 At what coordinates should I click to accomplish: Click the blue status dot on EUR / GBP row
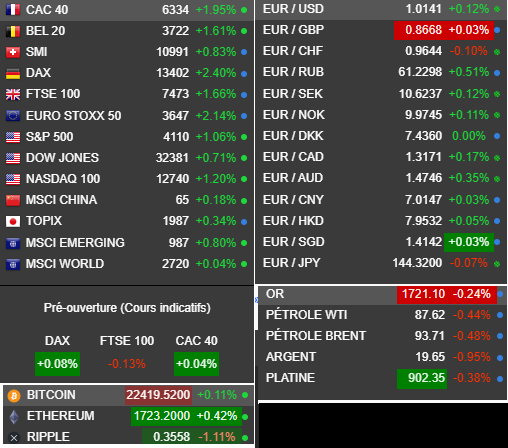[497, 30]
